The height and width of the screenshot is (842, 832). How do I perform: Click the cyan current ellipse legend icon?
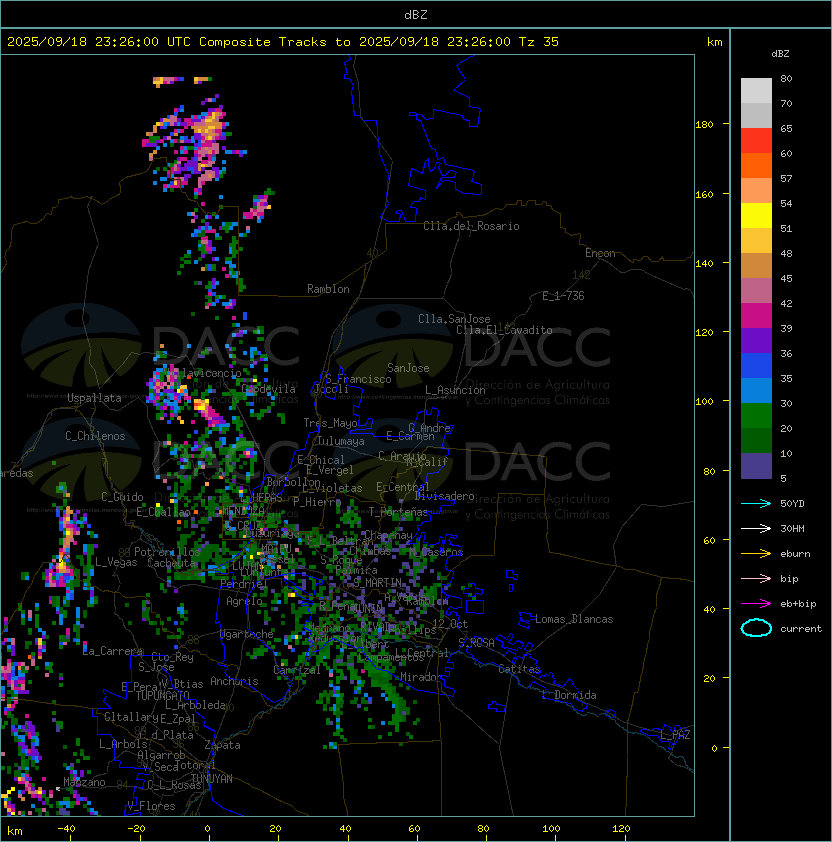[x=756, y=628]
